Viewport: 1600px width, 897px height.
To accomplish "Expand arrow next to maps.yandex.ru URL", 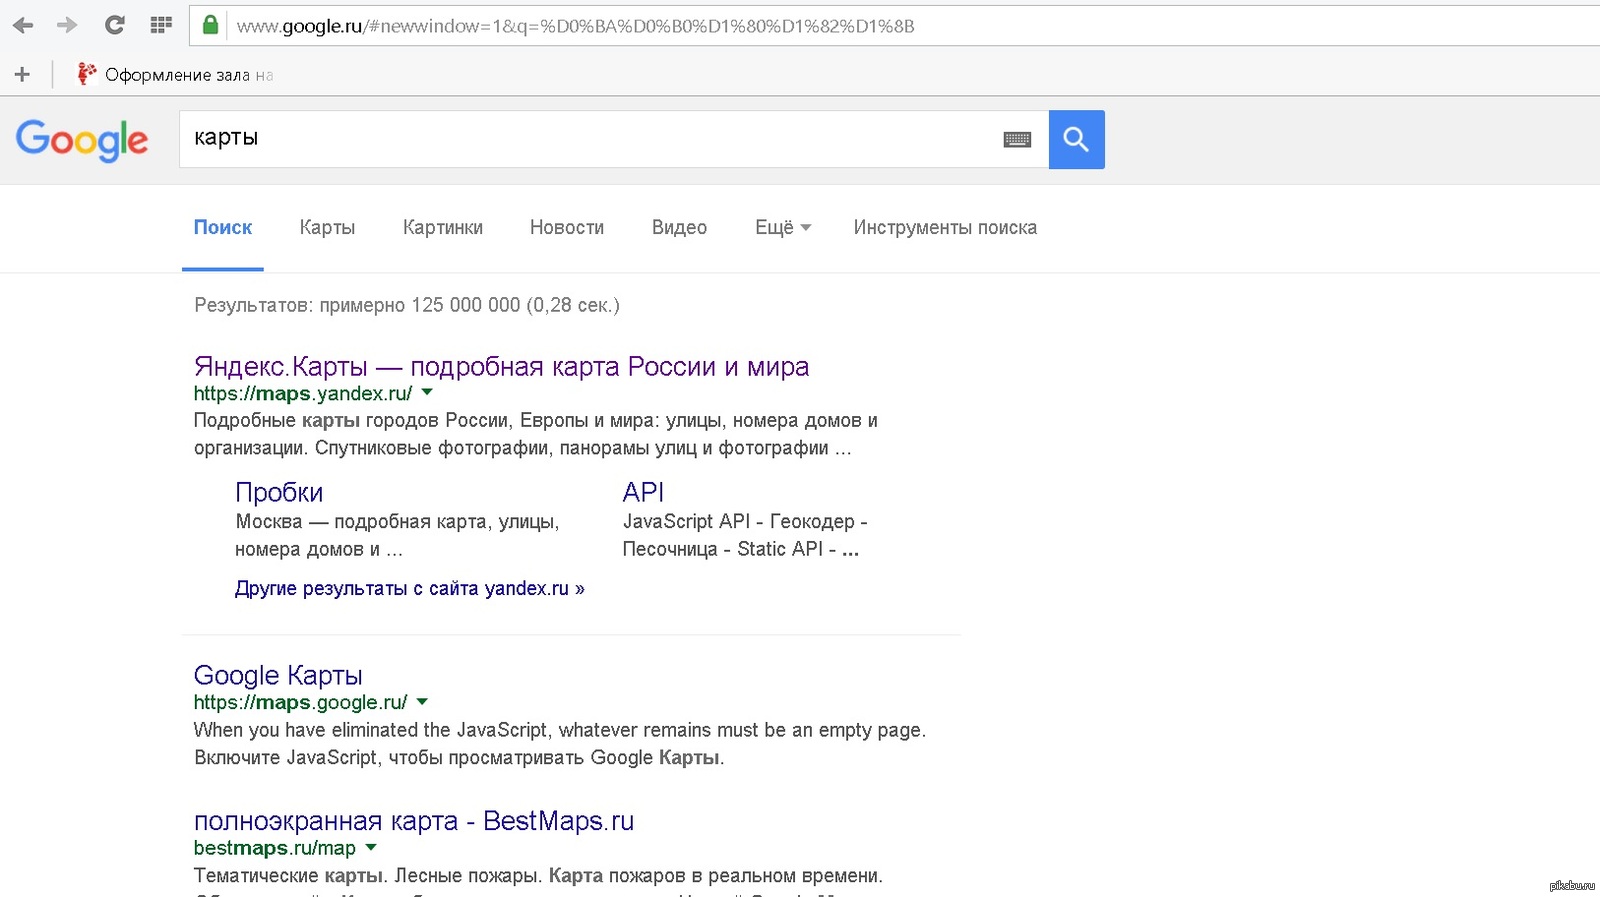I will tap(427, 393).
